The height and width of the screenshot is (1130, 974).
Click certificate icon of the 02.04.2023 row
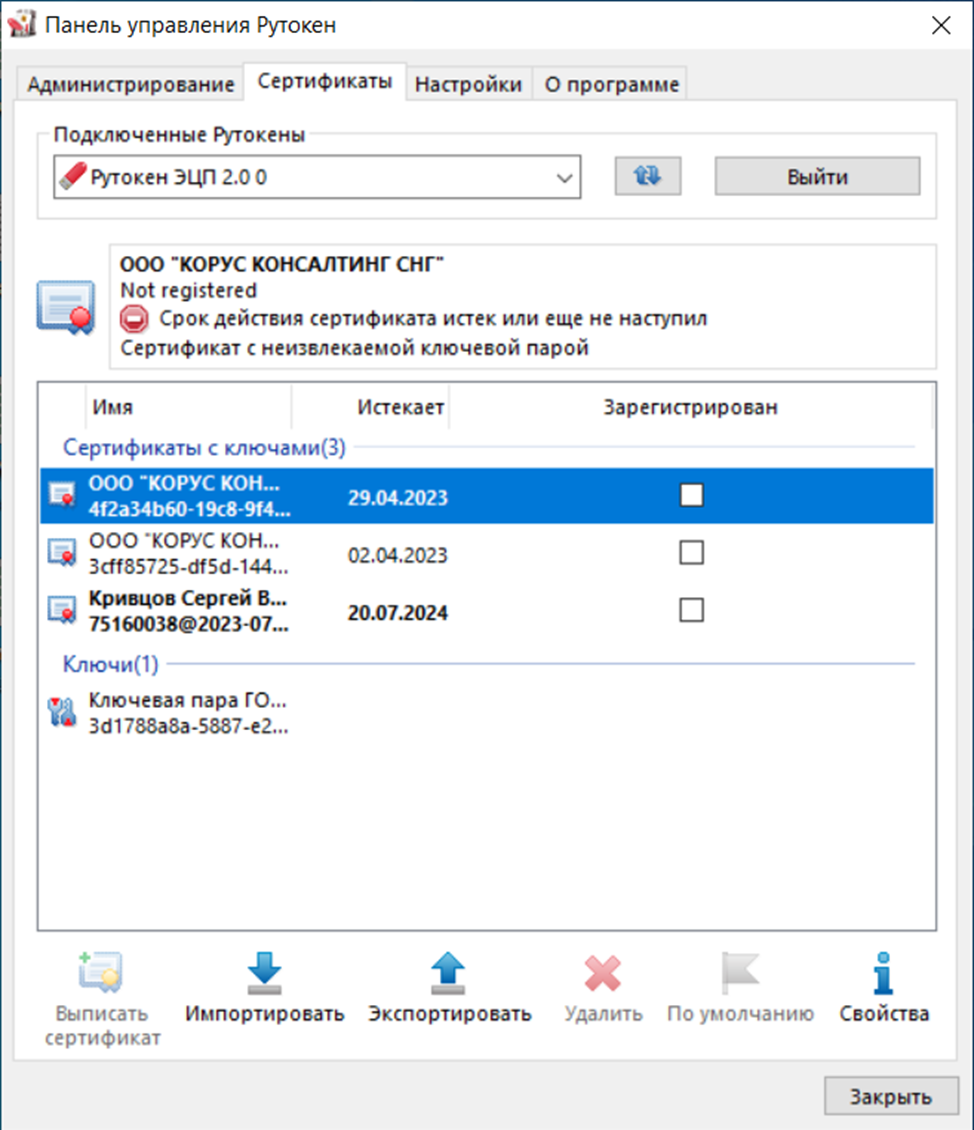coord(62,553)
